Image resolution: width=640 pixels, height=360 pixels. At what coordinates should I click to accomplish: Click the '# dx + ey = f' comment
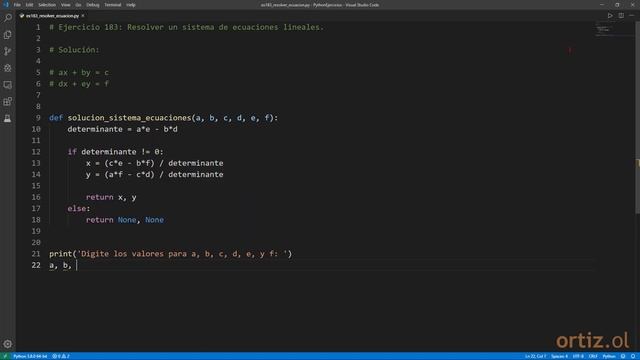(x=79, y=84)
